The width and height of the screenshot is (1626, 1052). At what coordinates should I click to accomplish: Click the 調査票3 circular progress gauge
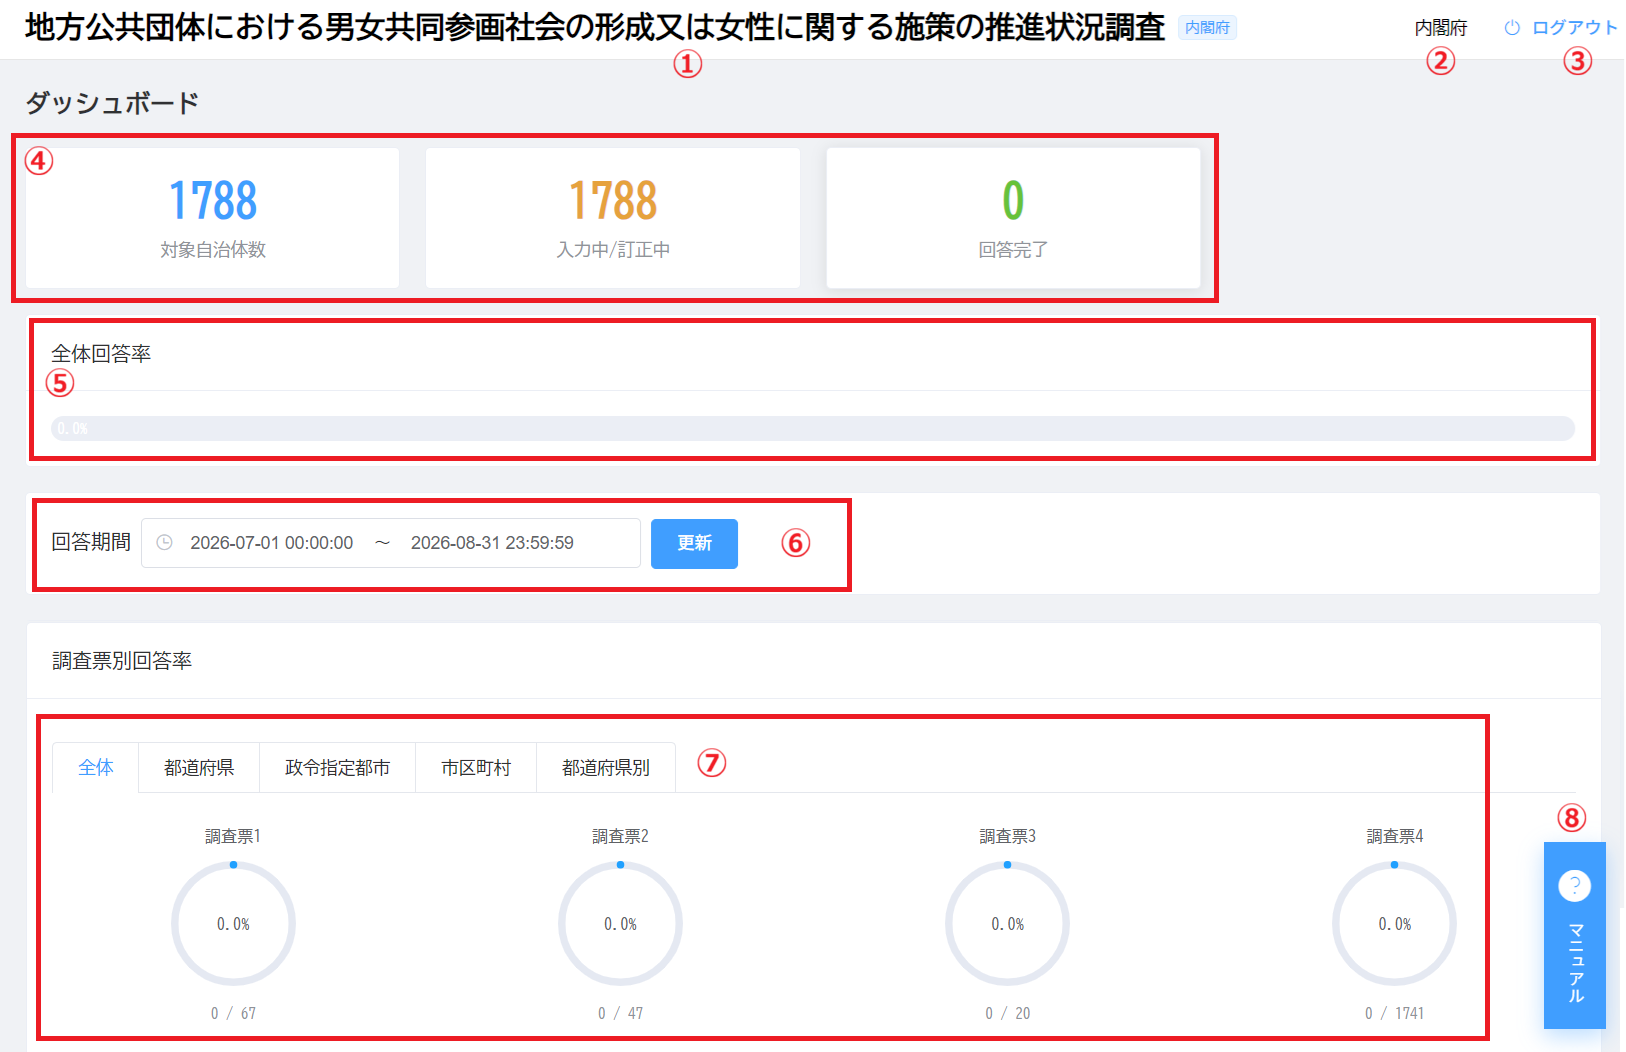click(x=1007, y=923)
